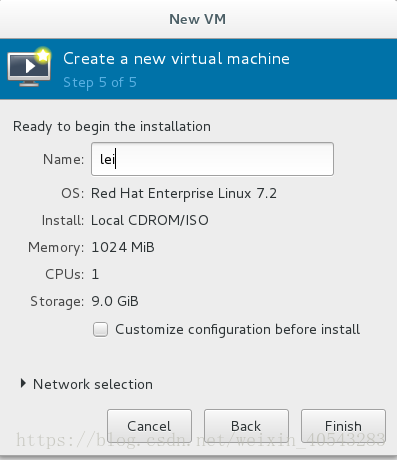This screenshot has height=460, width=397.
Task: Focus the Name input field
Action: tap(212, 159)
